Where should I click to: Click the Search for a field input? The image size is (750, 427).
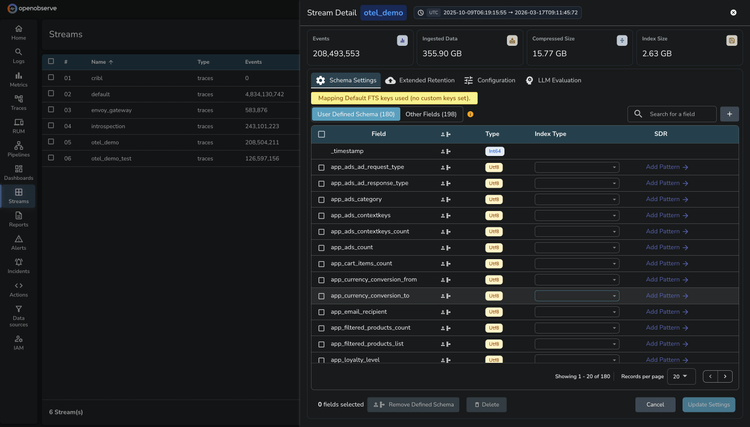pyautogui.click(x=672, y=114)
